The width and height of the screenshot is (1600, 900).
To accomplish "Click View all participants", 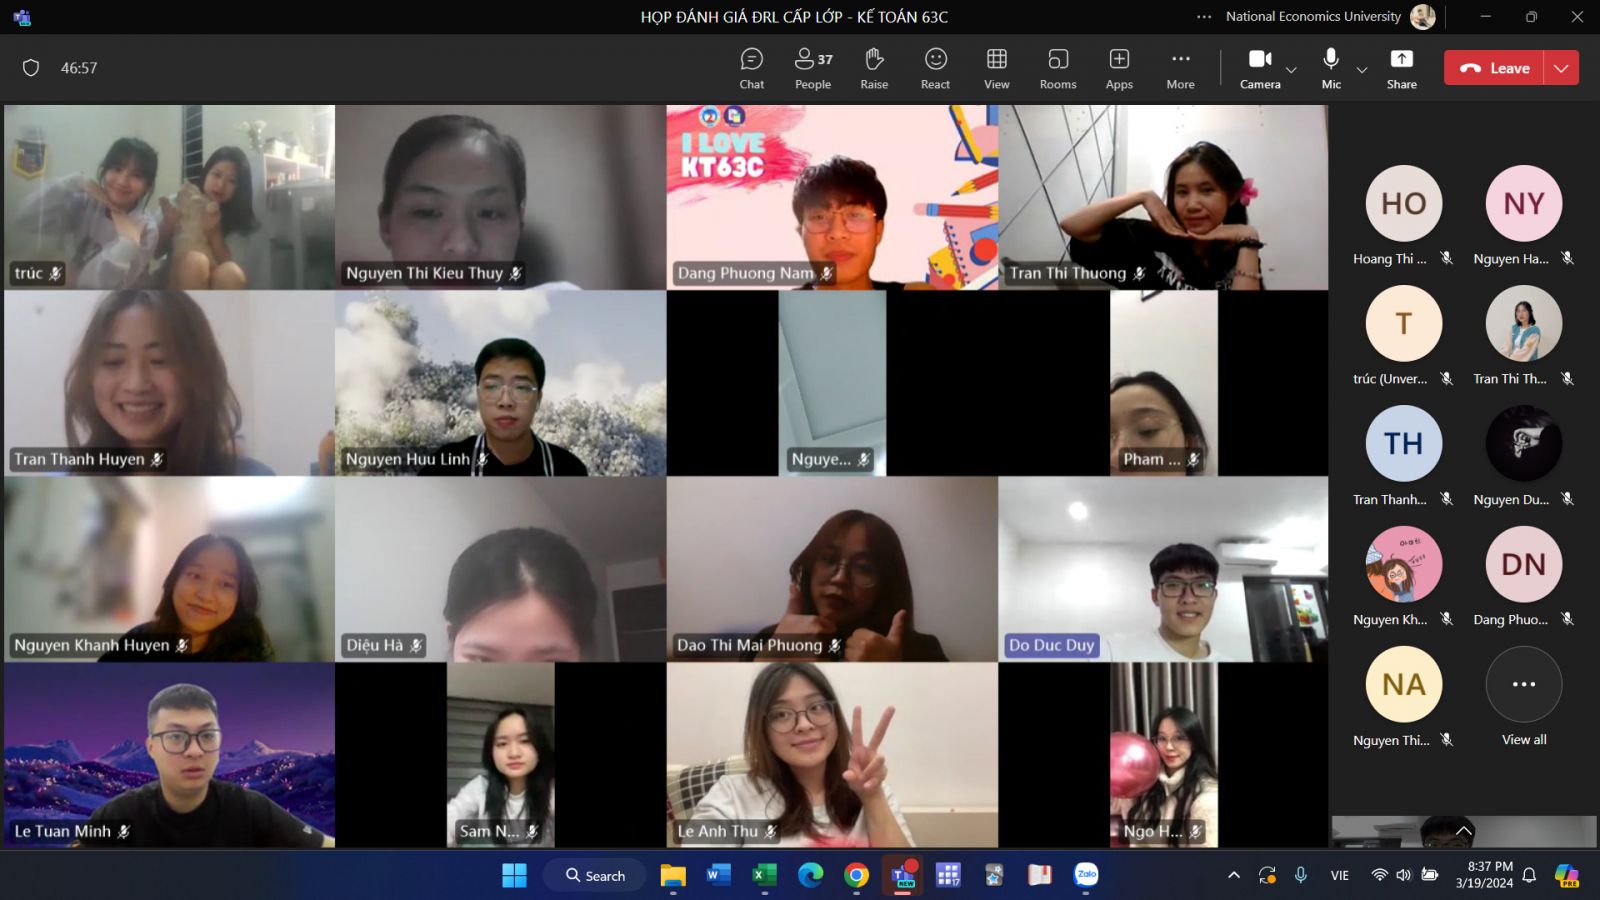I will pos(1523,696).
